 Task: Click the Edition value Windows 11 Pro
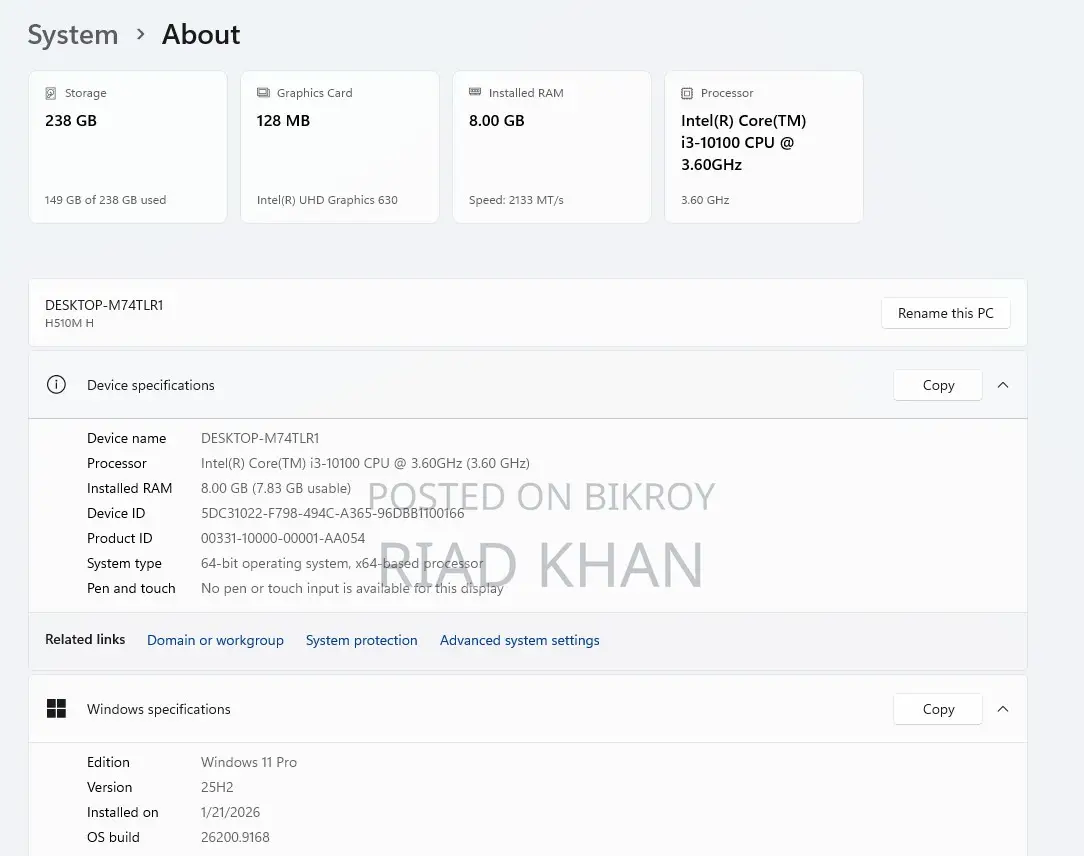[249, 762]
